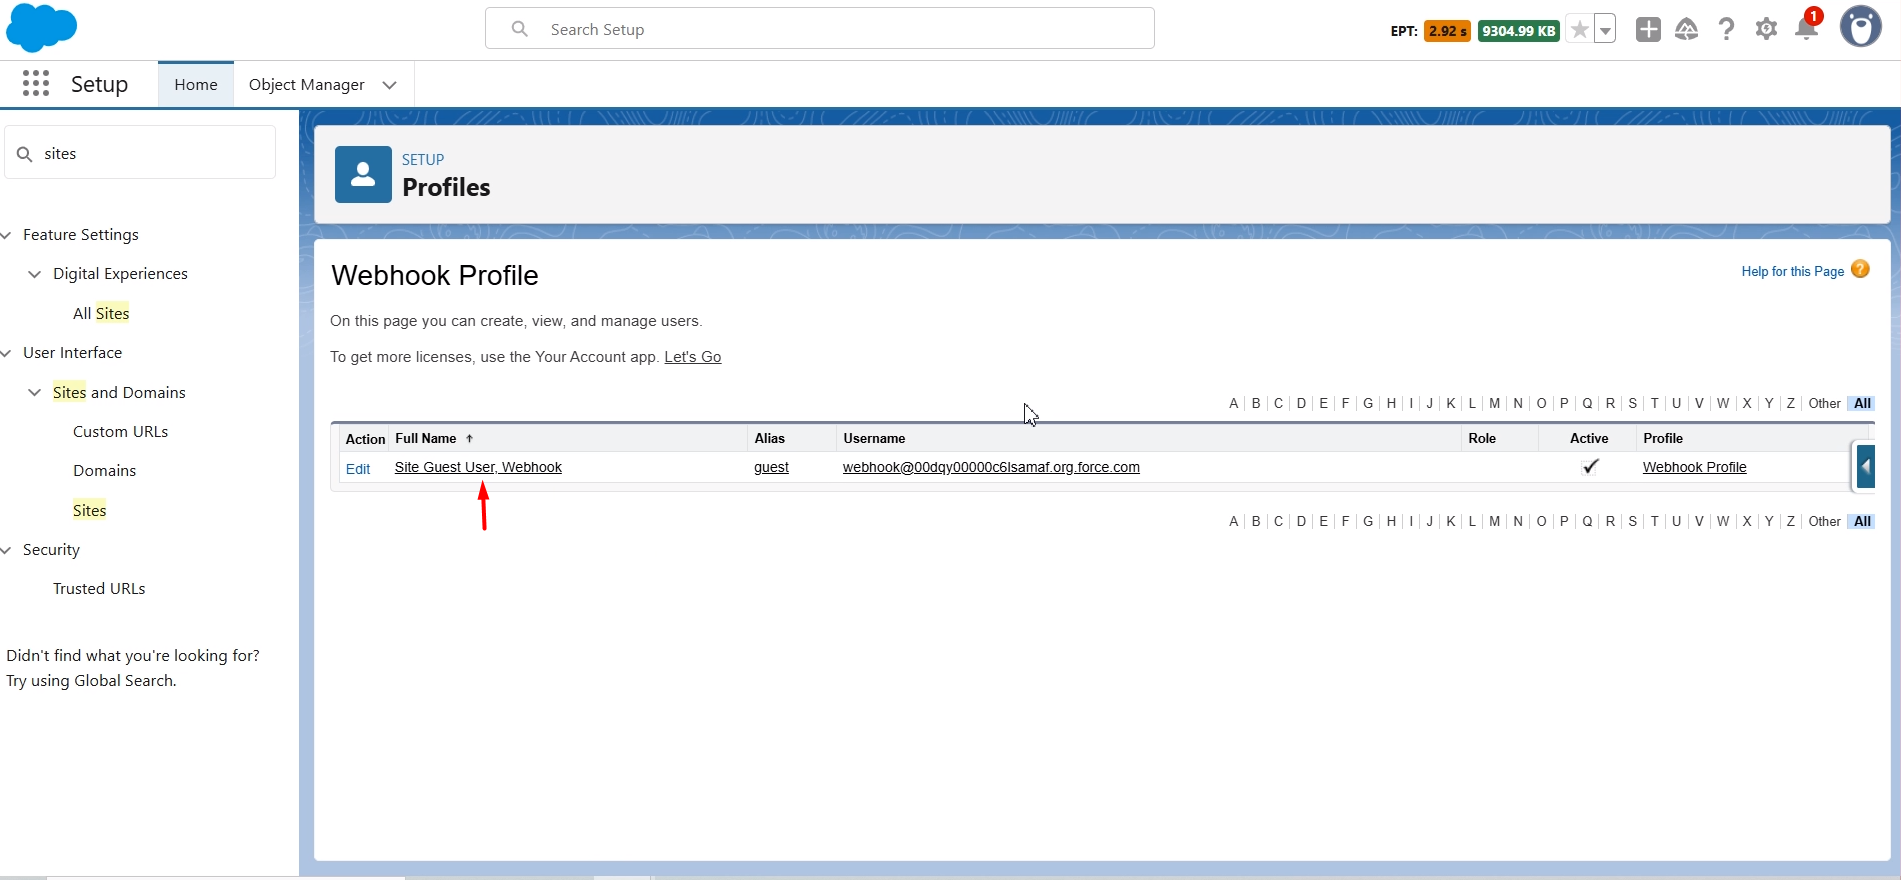Click the Profiles setup page icon
The width and height of the screenshot is (1901, 880).
point(363,175)
